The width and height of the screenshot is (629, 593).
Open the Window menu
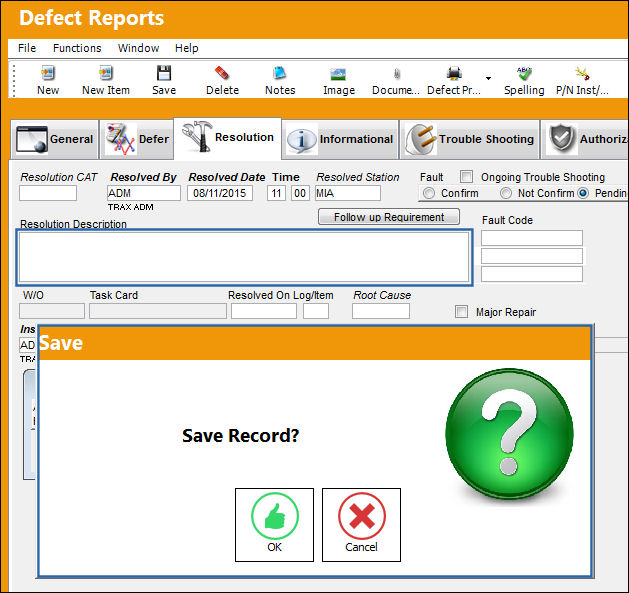coord(138,48)
